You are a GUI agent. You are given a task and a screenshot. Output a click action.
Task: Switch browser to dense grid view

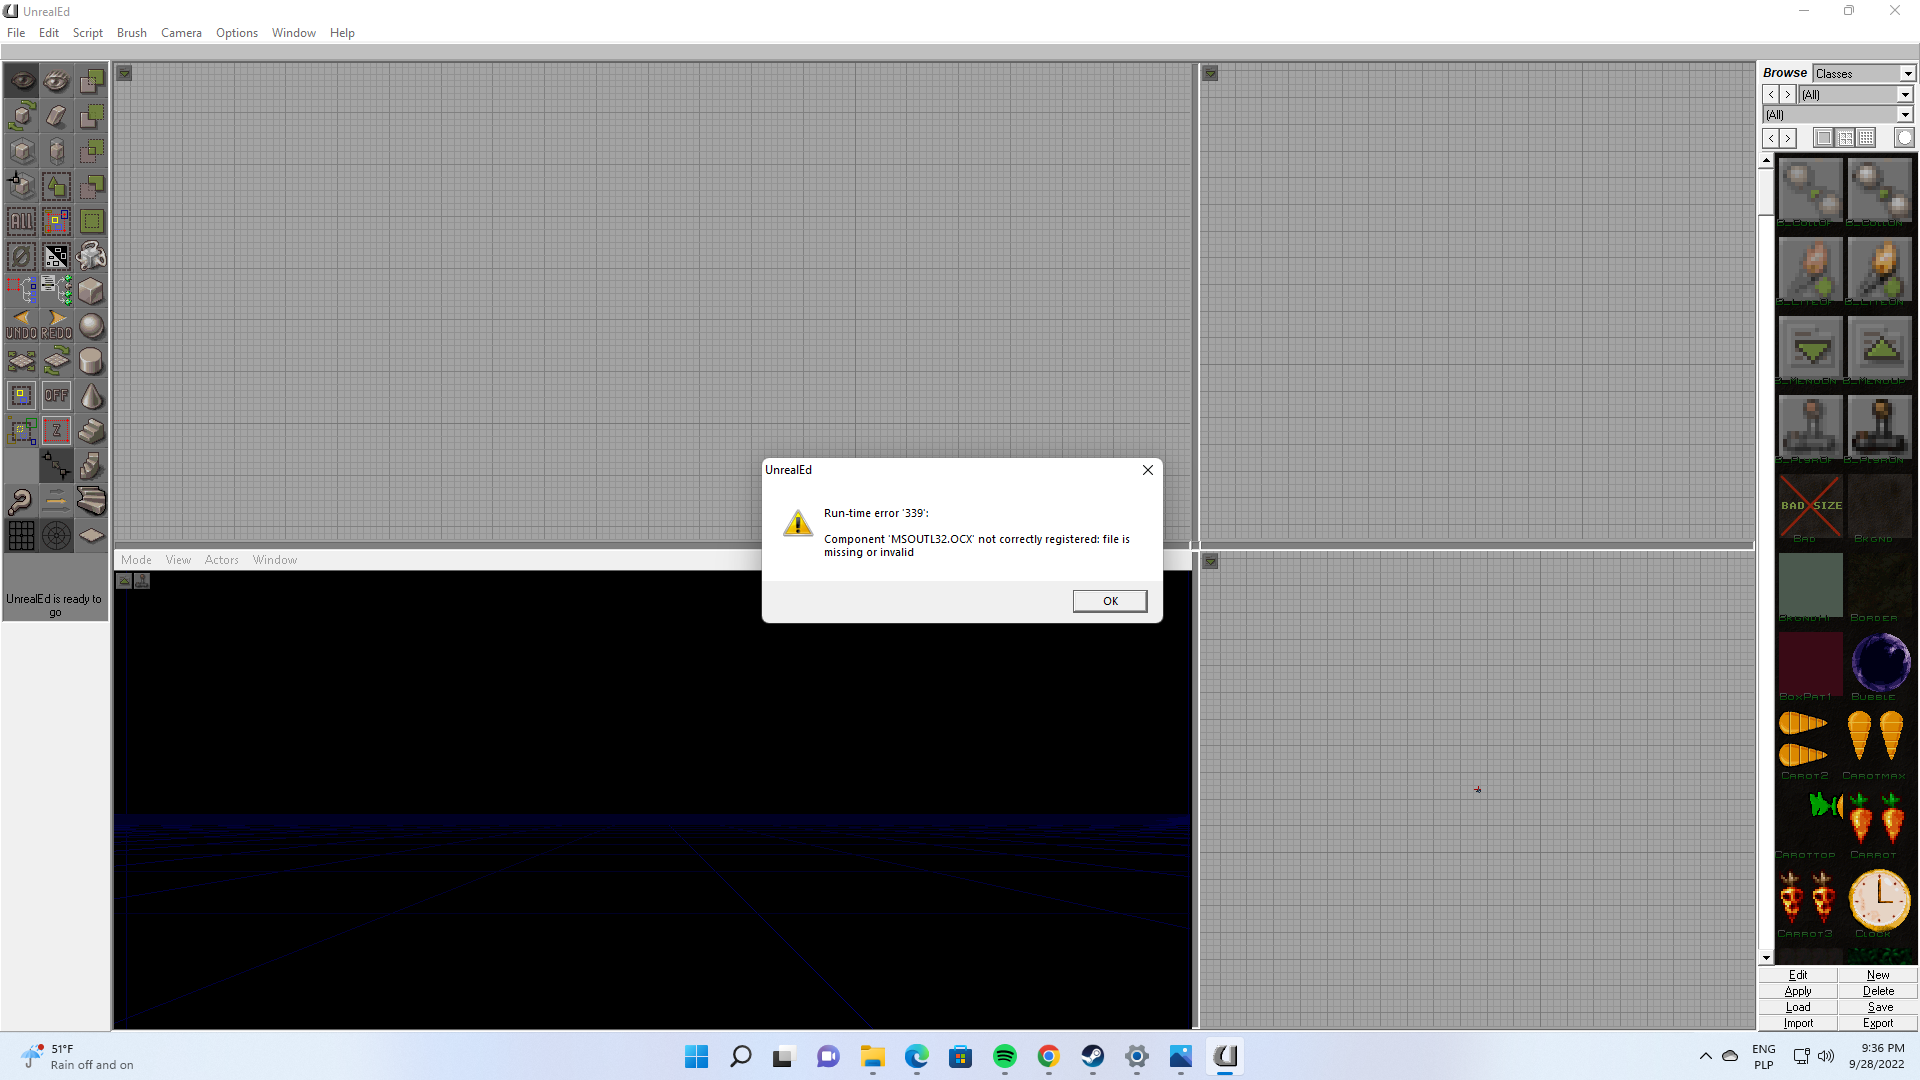pos(1866,138)
